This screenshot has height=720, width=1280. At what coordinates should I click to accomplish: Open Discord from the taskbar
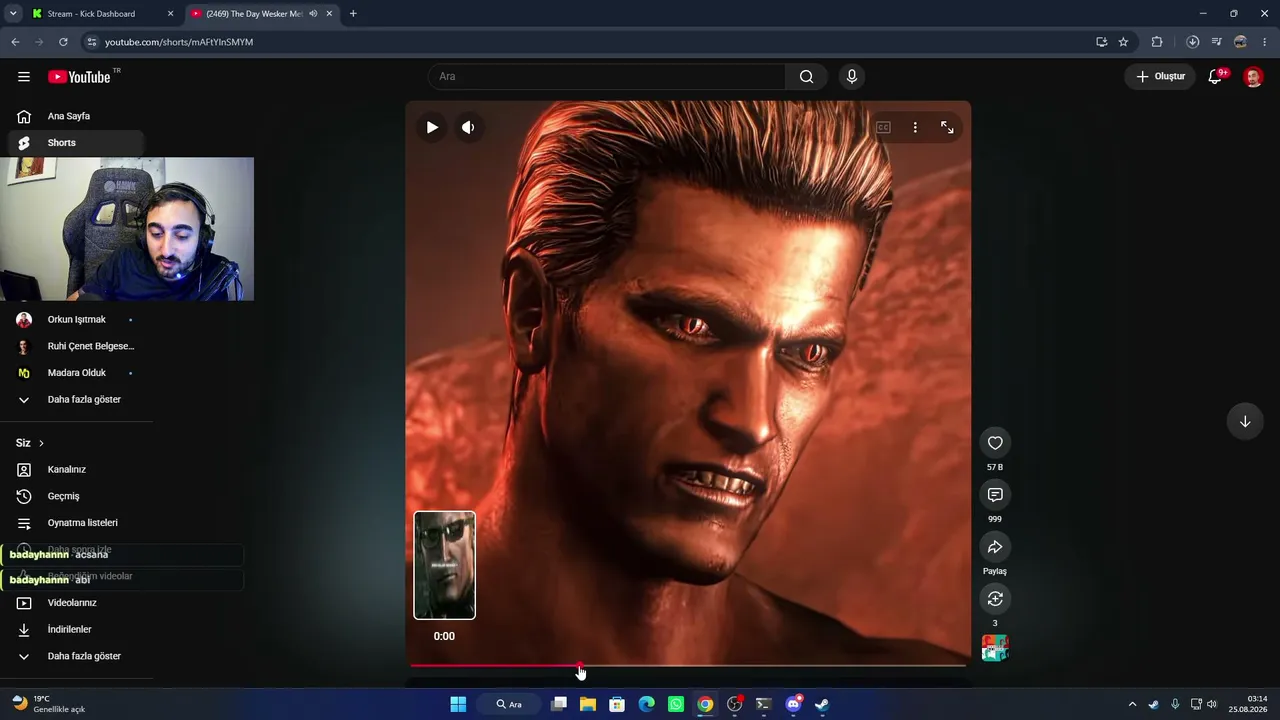pyautogui.click(x=793, y=704)
